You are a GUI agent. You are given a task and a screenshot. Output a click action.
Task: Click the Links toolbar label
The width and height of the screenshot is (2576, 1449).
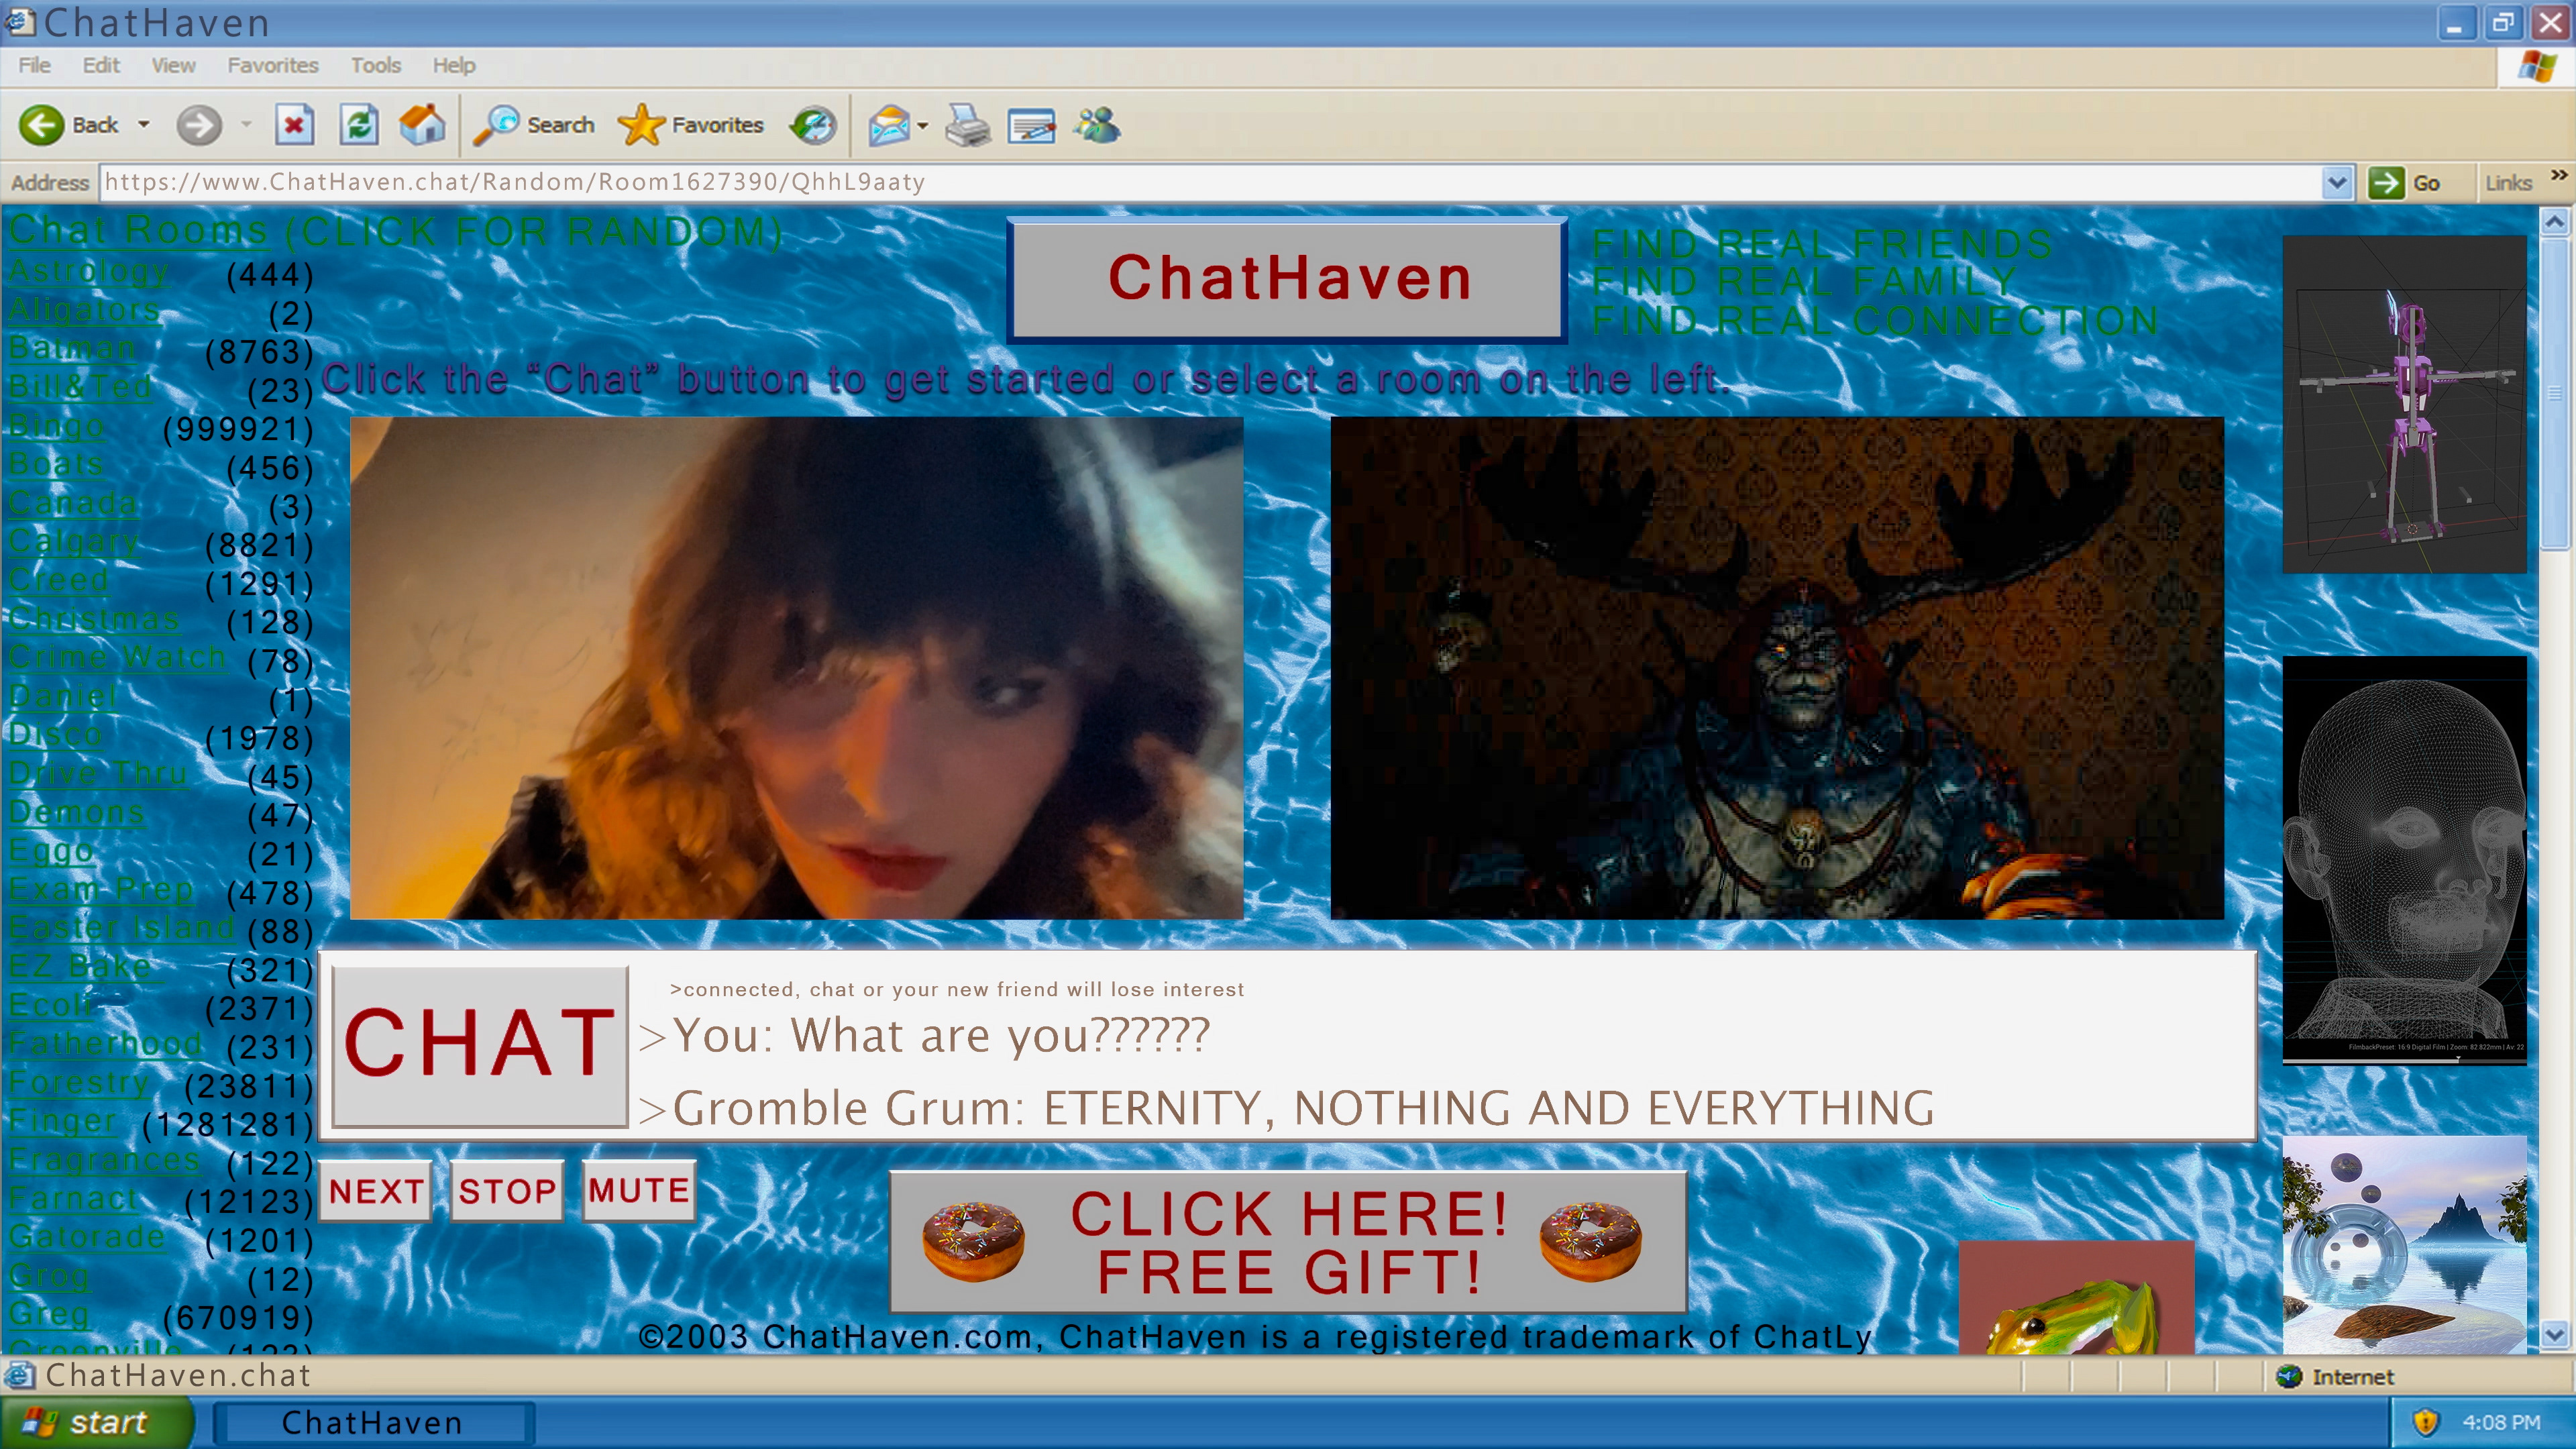tap(2508, 183)
